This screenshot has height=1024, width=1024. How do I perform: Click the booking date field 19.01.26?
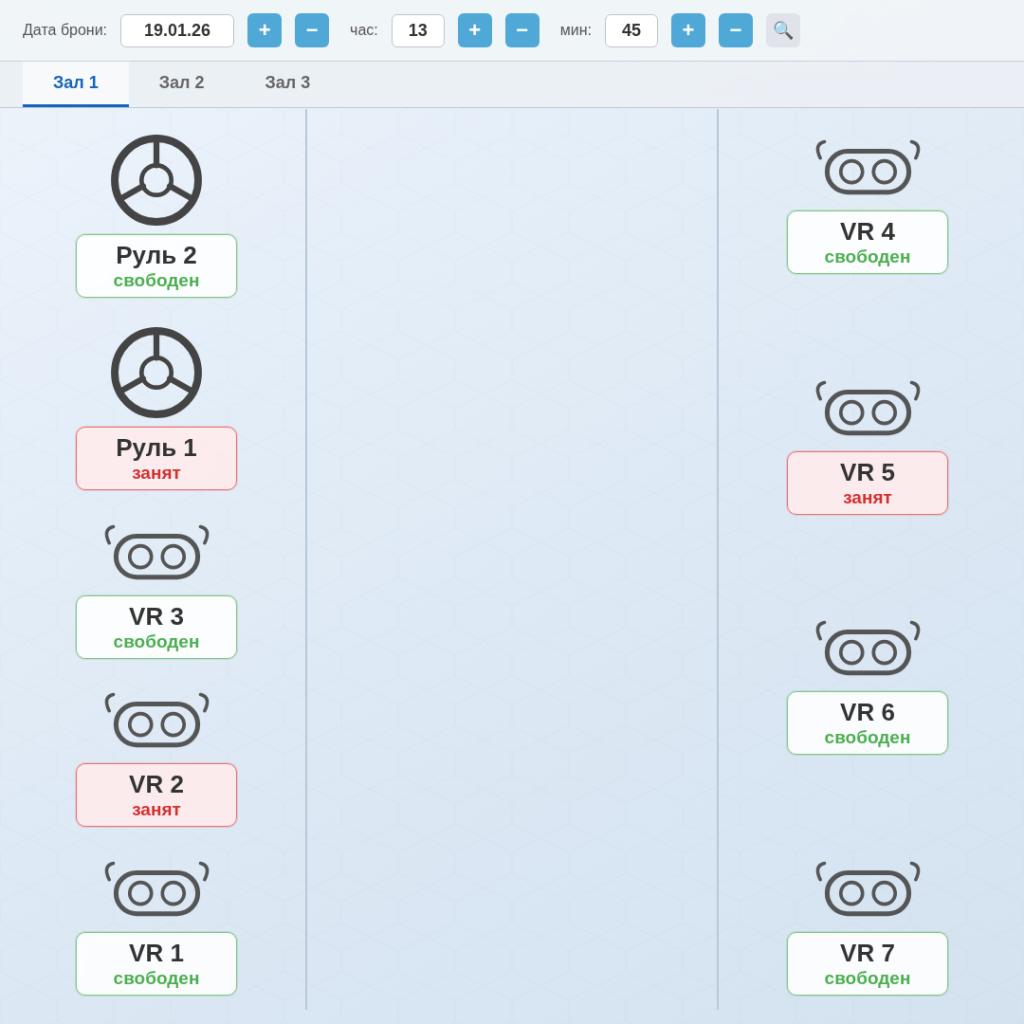coord(177,30)
